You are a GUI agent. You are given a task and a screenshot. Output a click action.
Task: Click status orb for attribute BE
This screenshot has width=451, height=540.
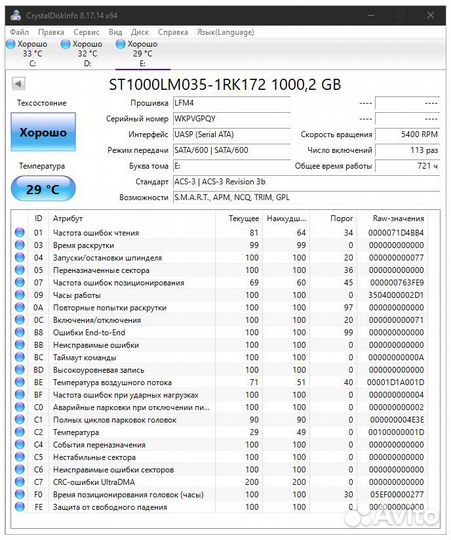pyautogui.click(x=20, y=382)
